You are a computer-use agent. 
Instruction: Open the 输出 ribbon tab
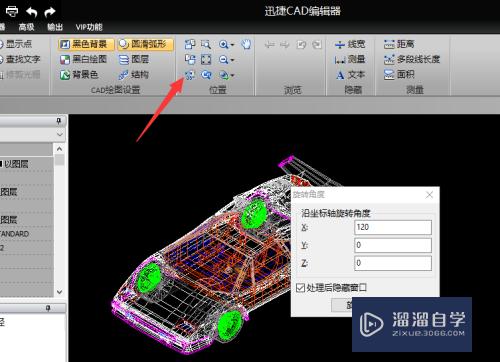[x=55, y=27]
